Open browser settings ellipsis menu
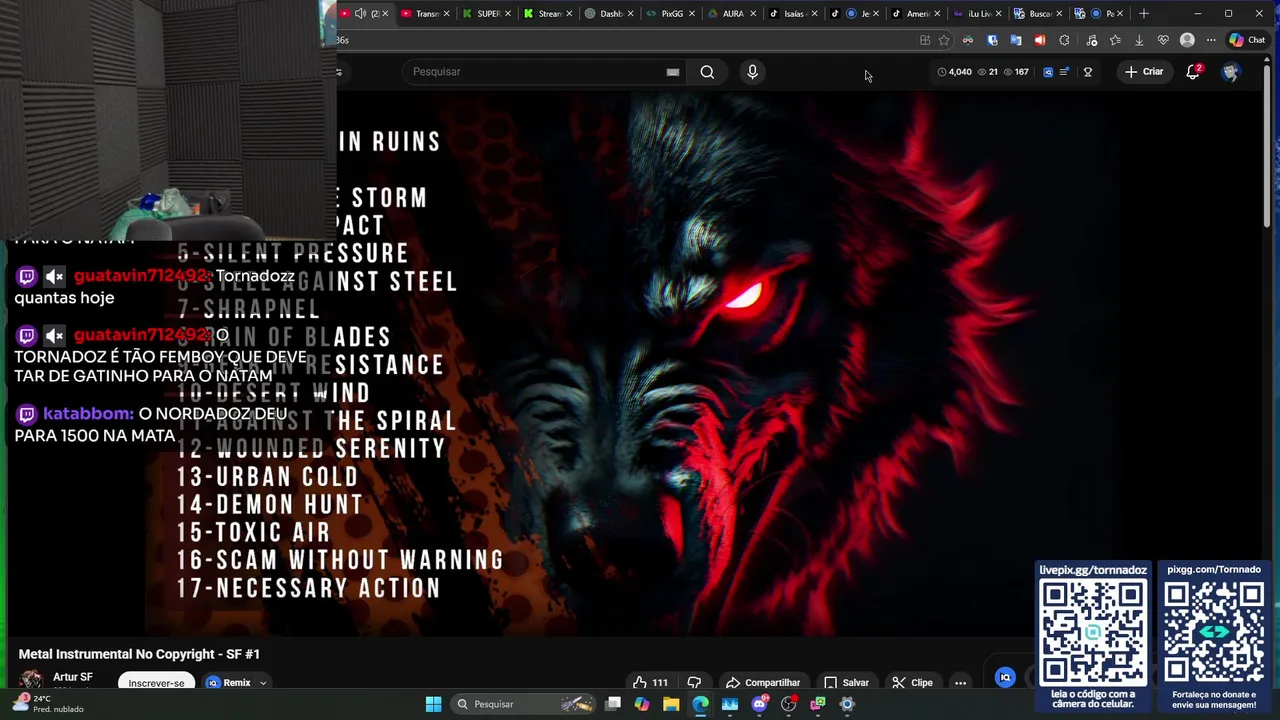Screen dimensions: 1280x720 tap(1211, 40)
